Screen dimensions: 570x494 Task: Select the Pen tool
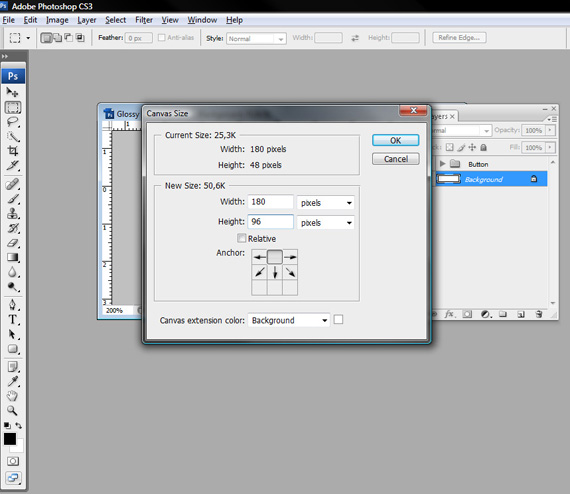click(13, 305)
